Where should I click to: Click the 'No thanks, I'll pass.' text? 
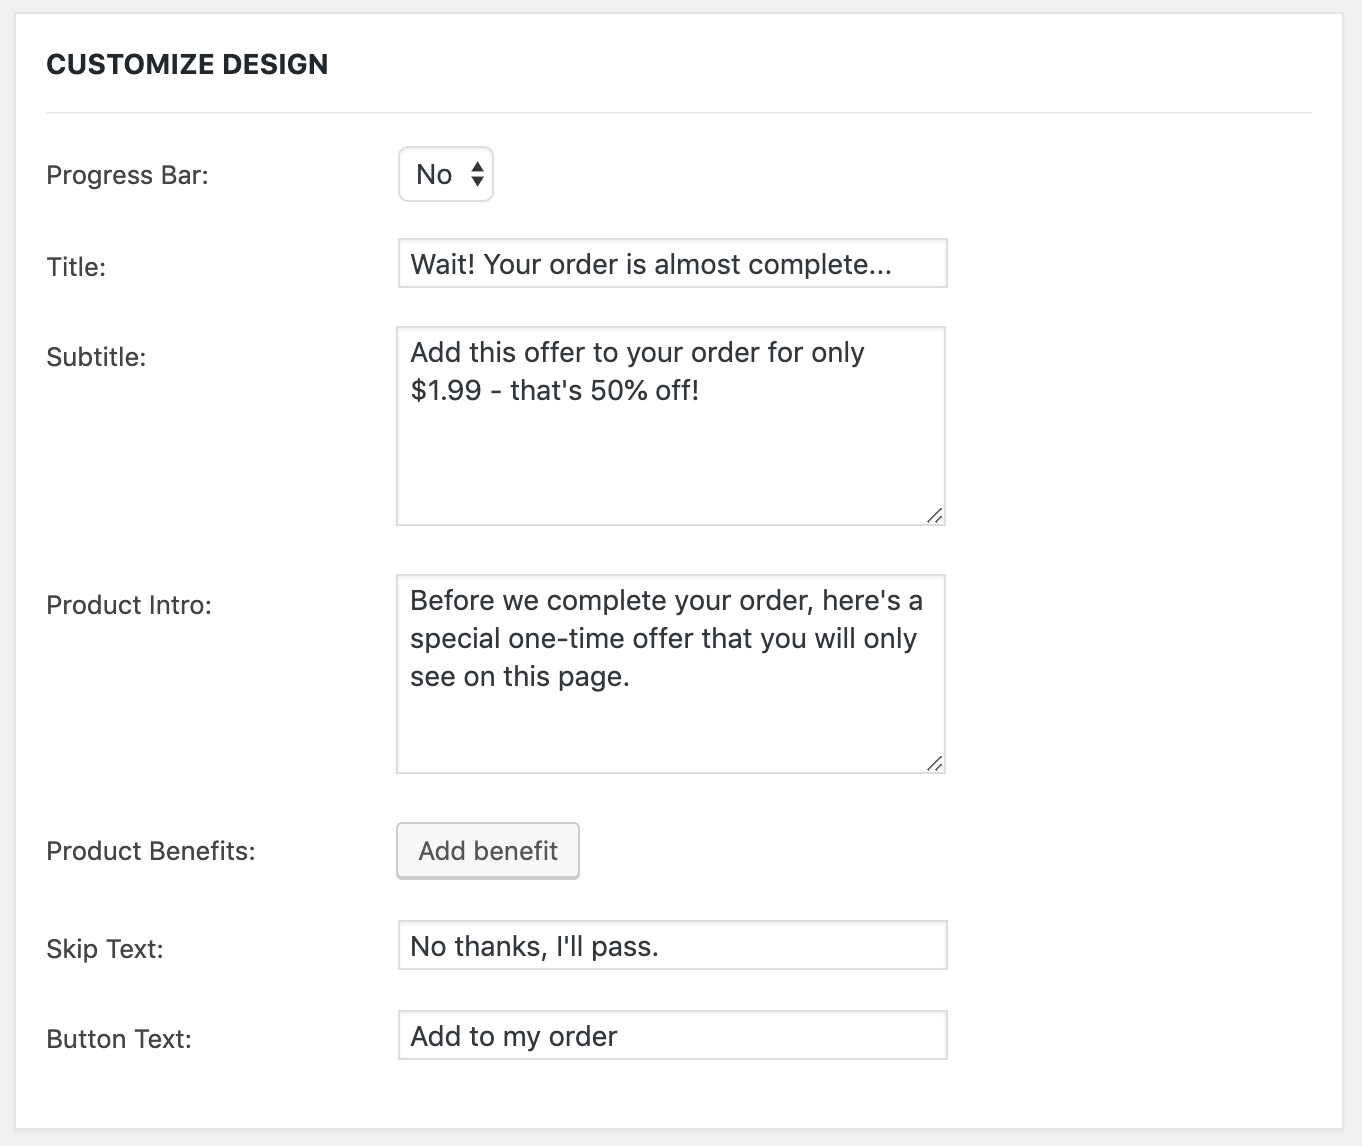pos(534,944)
